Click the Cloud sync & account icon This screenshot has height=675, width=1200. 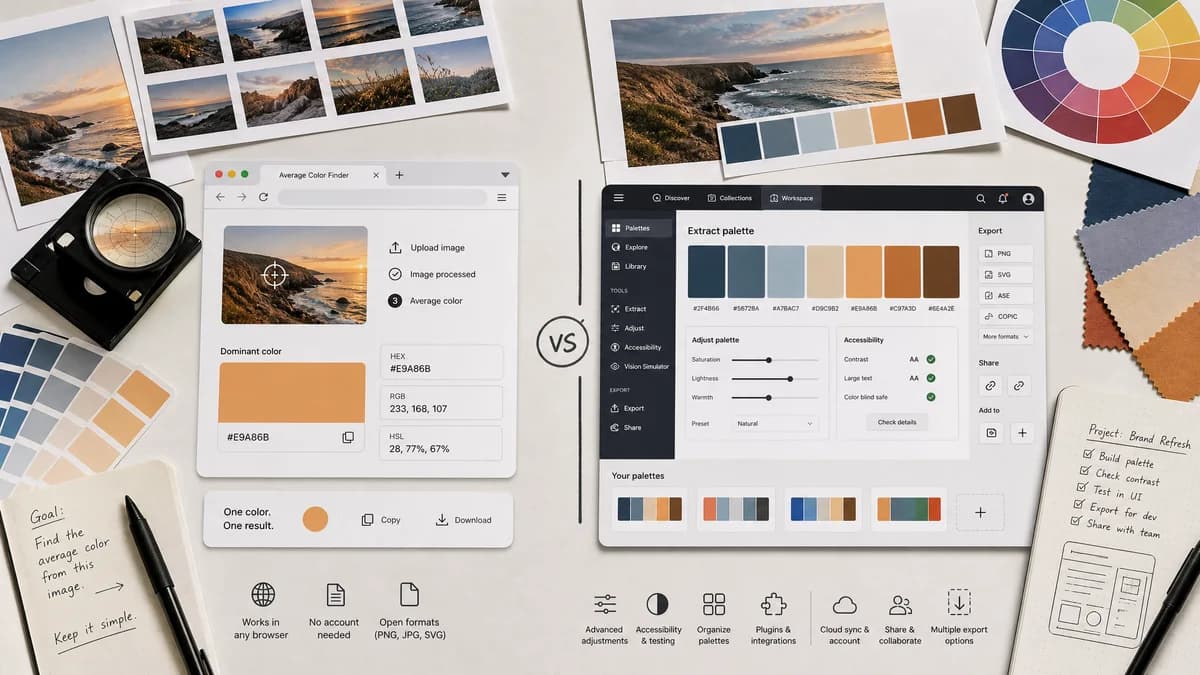coord(845,604)
